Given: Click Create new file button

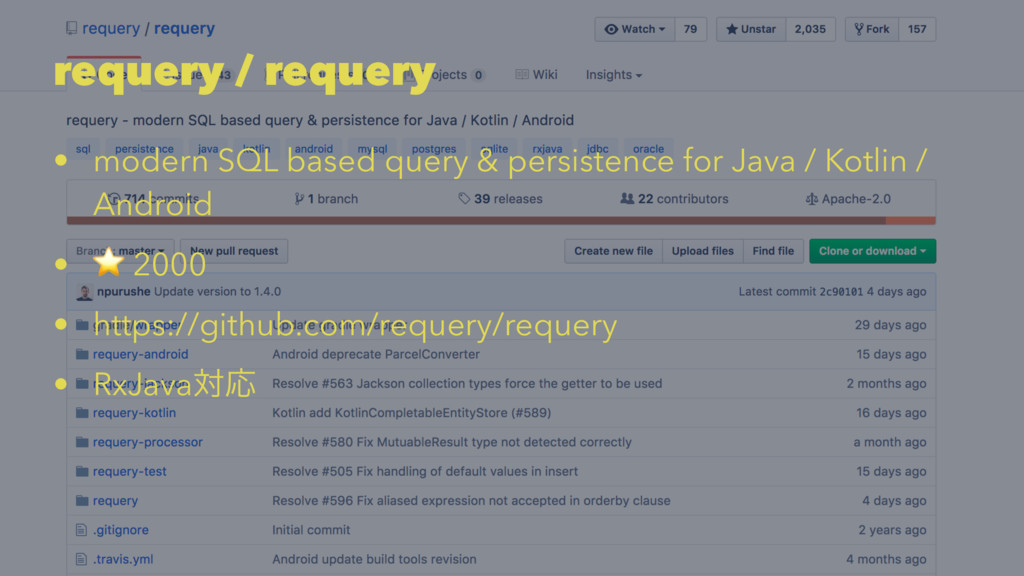Looking at the screenshot, I should tap(613, 251).
